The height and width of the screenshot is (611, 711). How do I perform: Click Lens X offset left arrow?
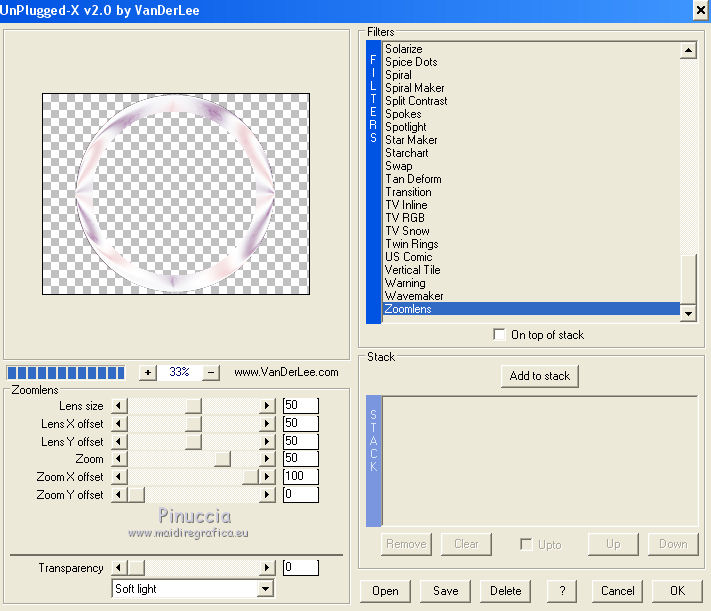tap(119, 424)
